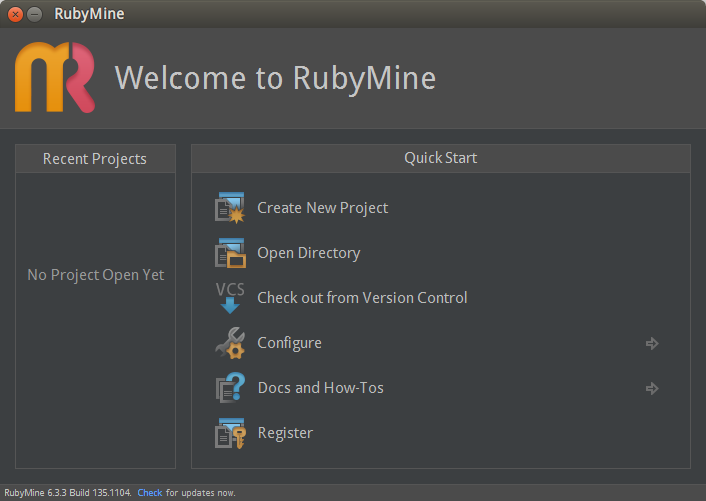Select the Register option
The height and width of the screenshot is (501, 706).
click(x=285, y=433)
